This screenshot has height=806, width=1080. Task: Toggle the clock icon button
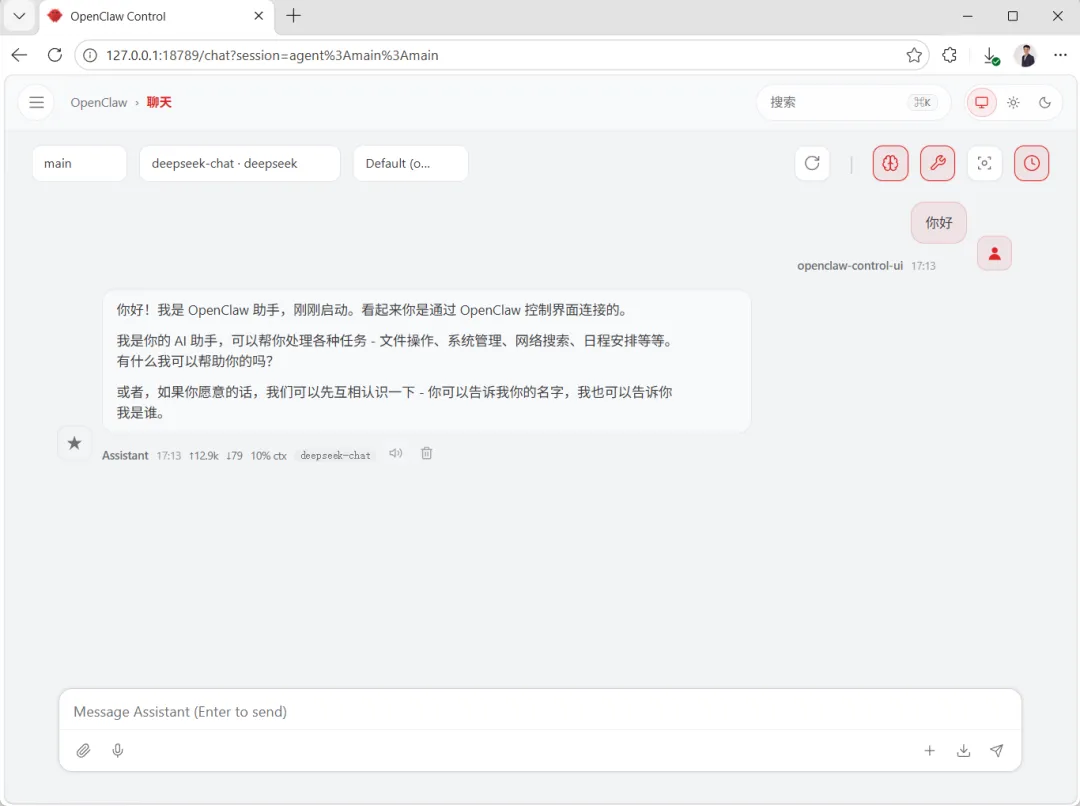[1032, 163]
